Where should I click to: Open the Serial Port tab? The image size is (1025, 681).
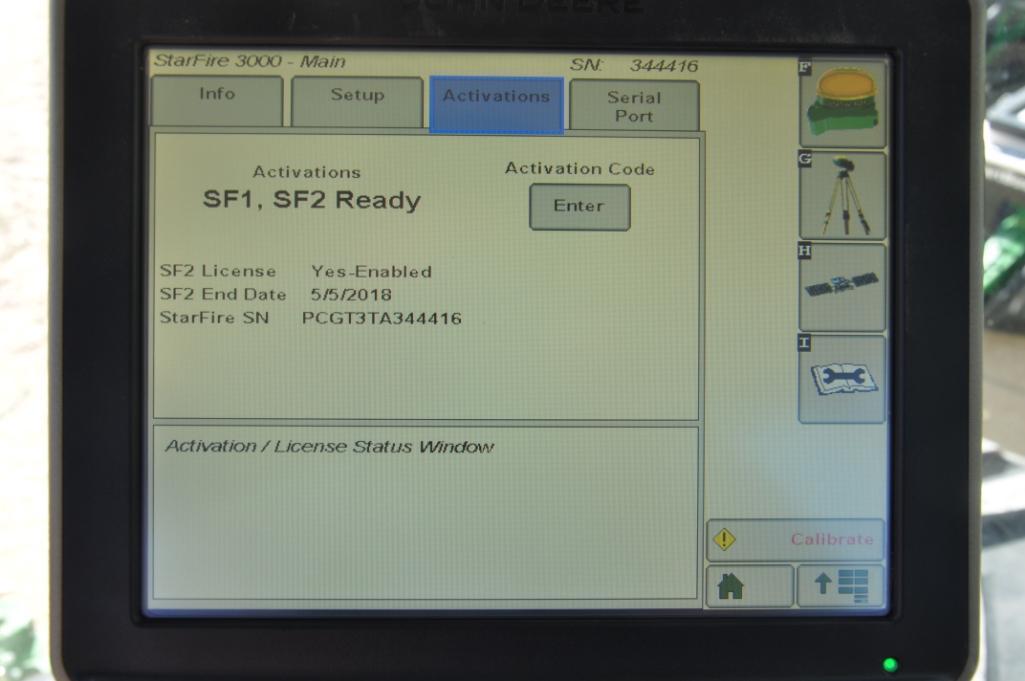coord(634,106)
